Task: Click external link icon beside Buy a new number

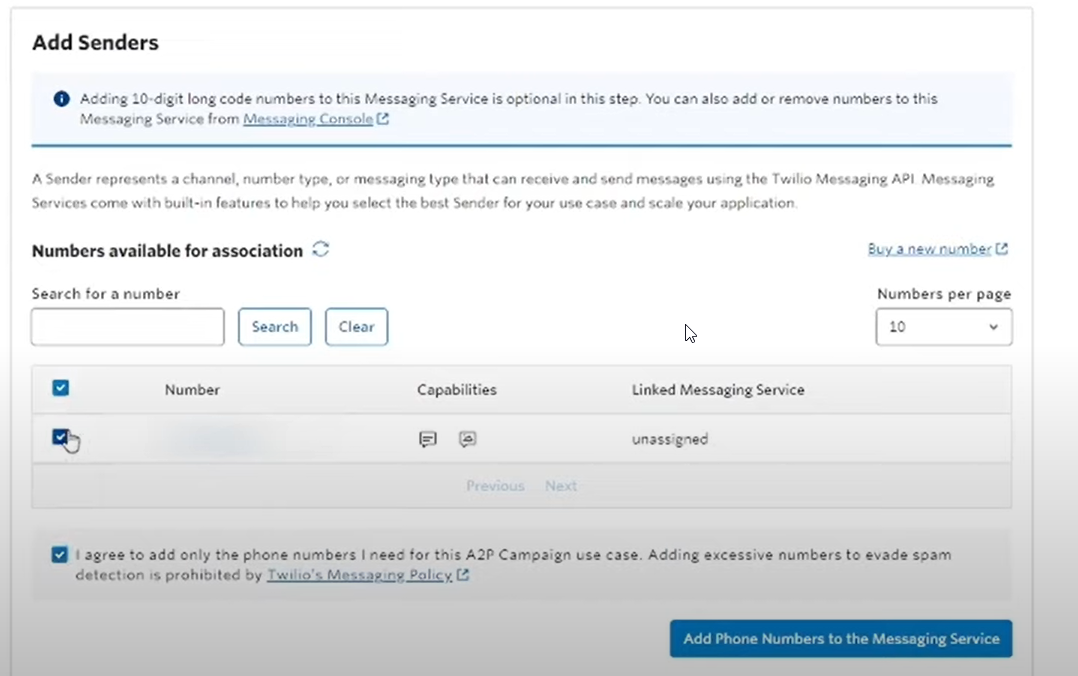Action: click(1002, 248)
